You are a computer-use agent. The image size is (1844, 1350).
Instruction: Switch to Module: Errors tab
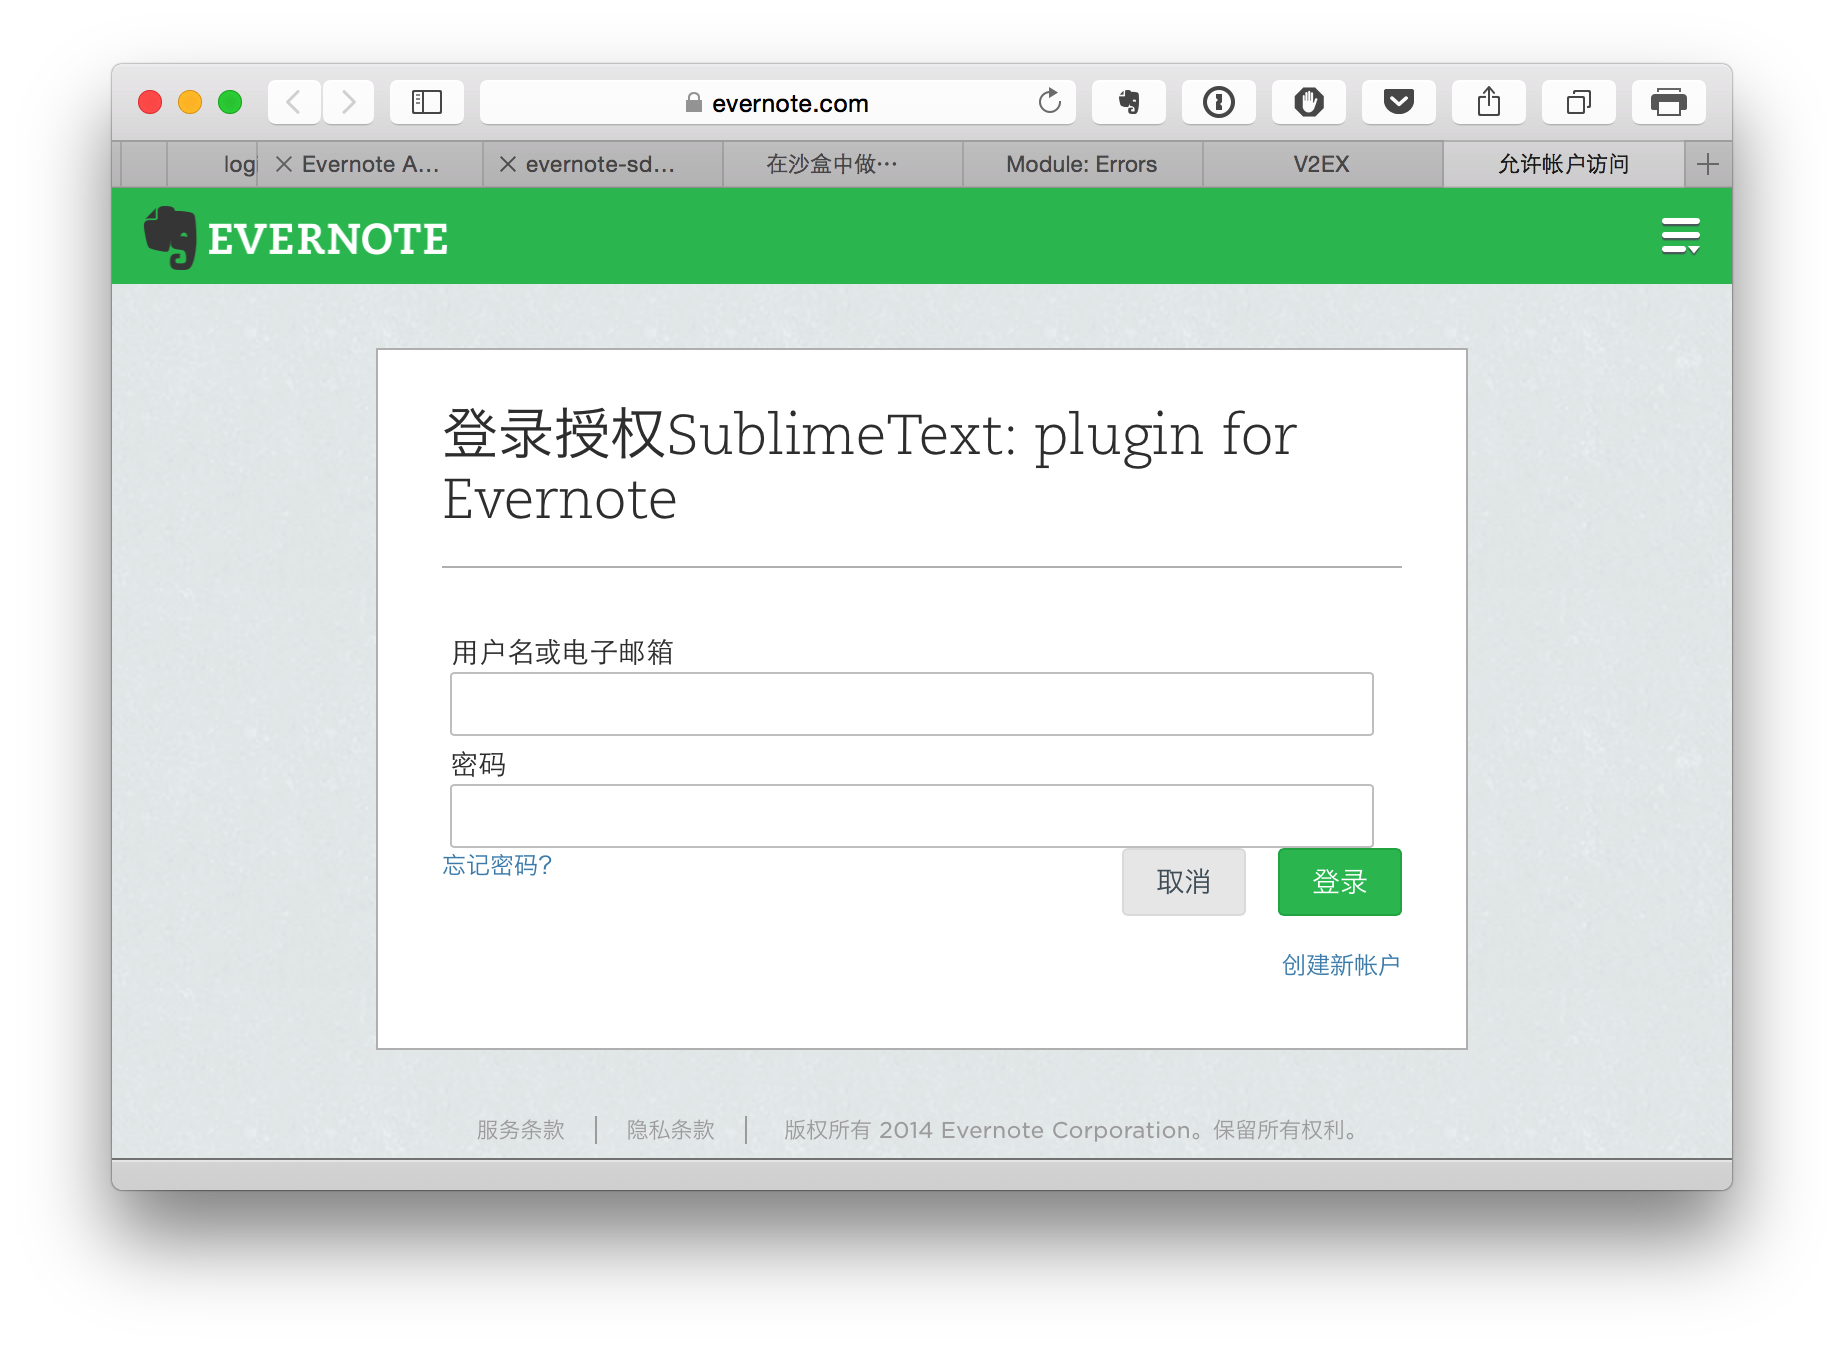pyautogui.click(x=1083, y=164)
